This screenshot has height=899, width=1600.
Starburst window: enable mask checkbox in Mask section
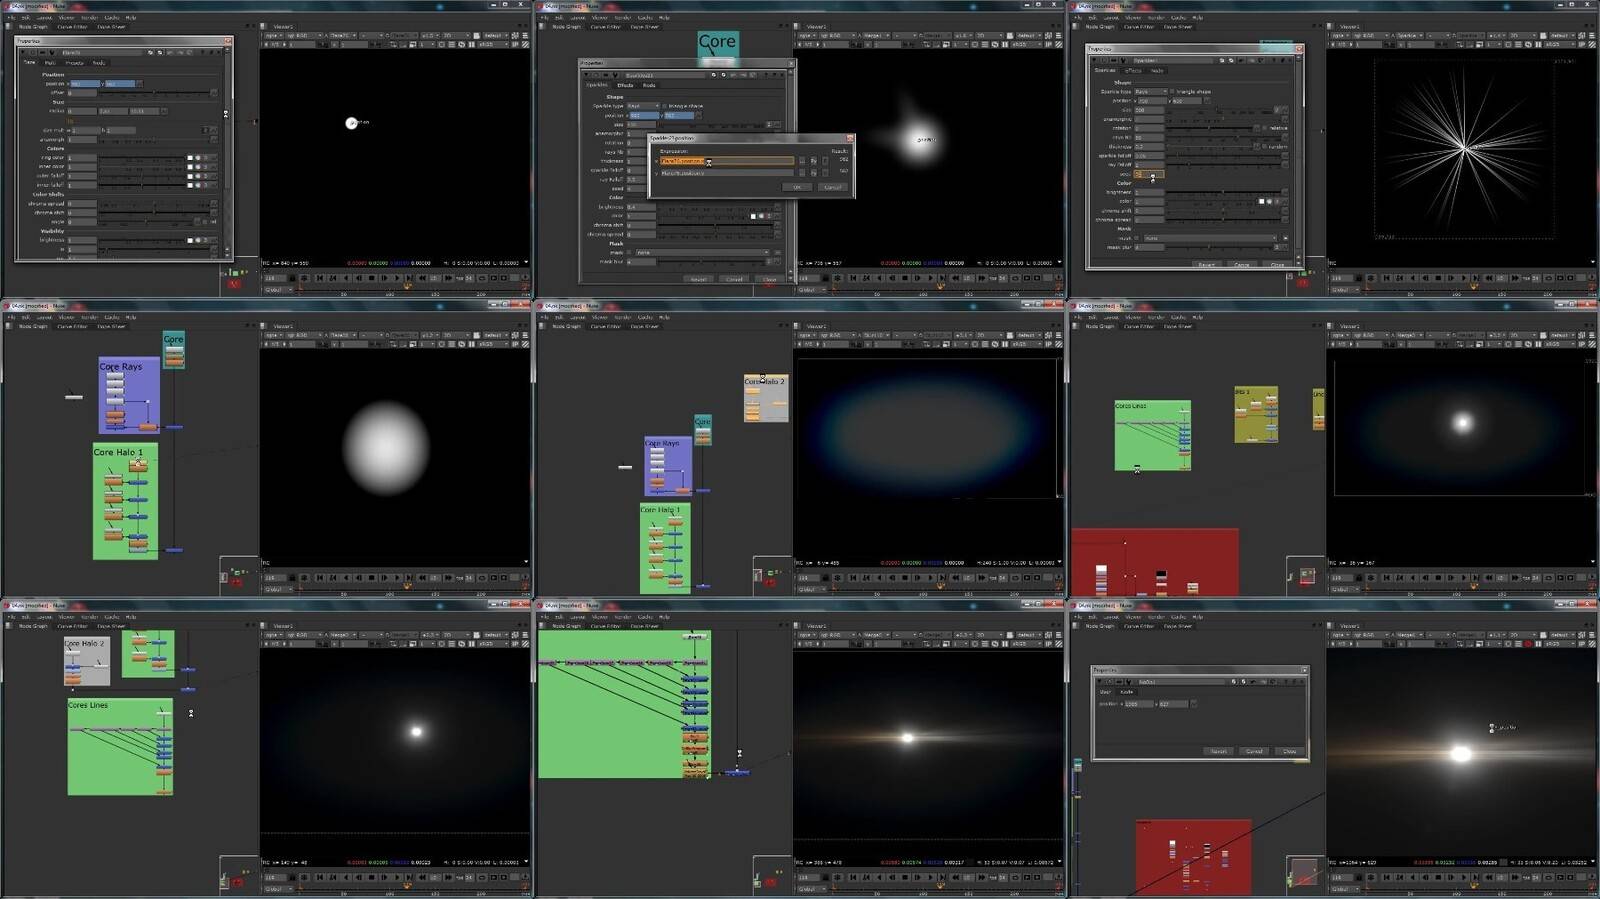pos(1136,238)
